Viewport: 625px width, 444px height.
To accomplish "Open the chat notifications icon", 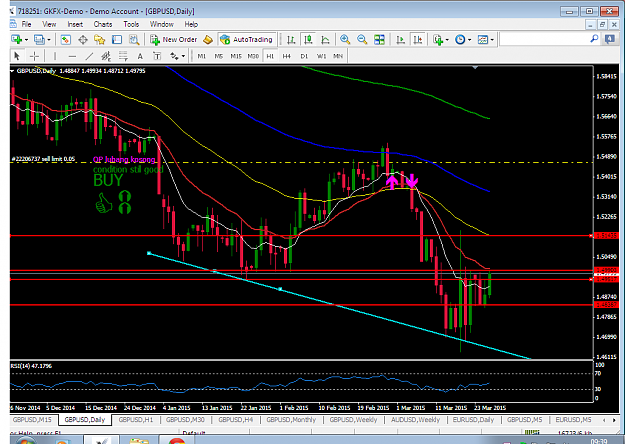I will (x=610, y=39).
